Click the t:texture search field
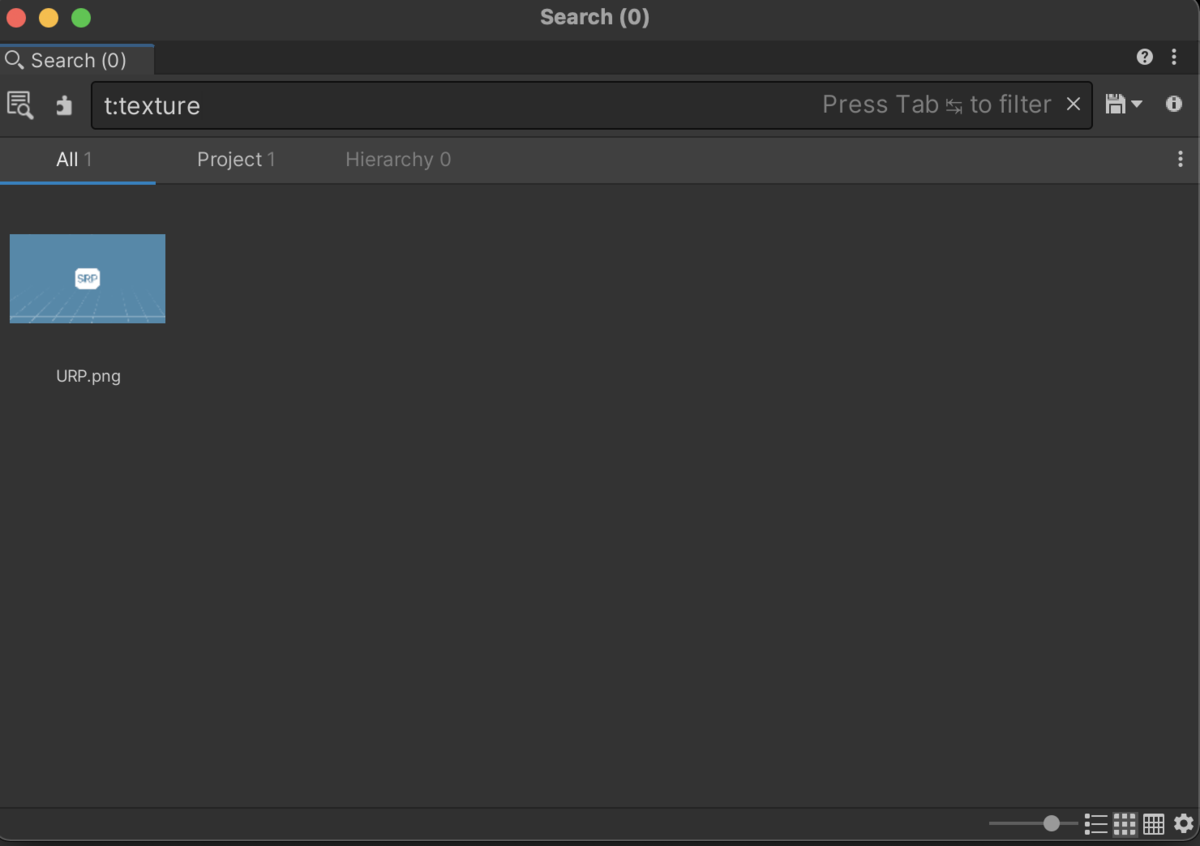Screen dimensions: 1200x846 click(x=591, y=105)
